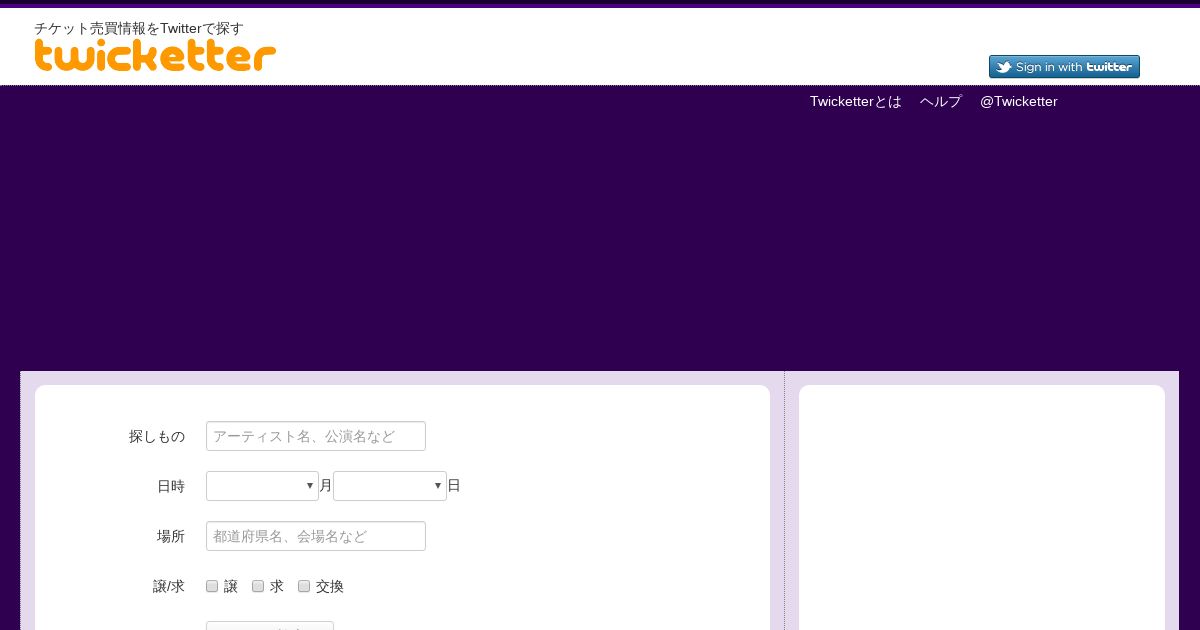Check the 求 checkbox
The image size is (1200, 630).
point(258,586)
